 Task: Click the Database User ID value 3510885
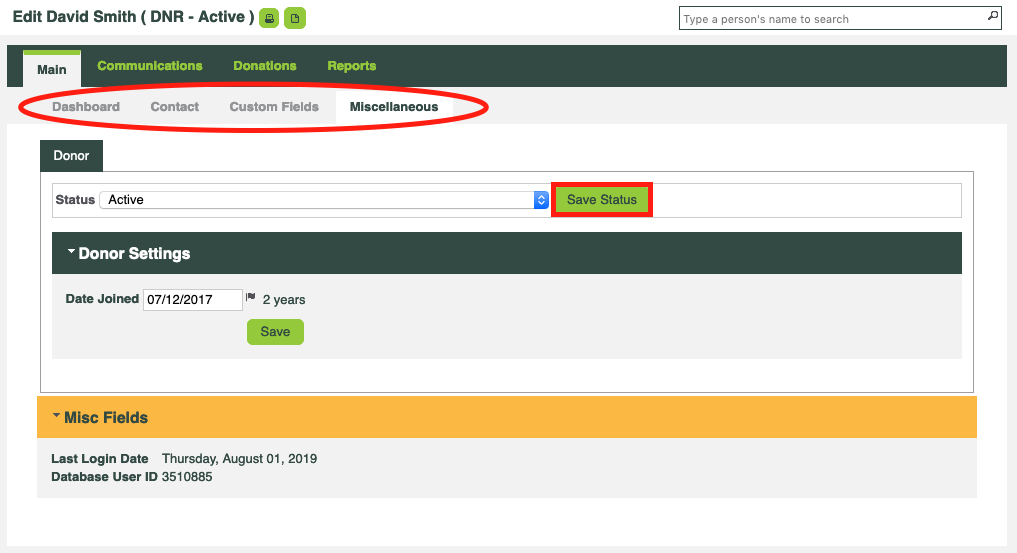(x=187, y=477)
